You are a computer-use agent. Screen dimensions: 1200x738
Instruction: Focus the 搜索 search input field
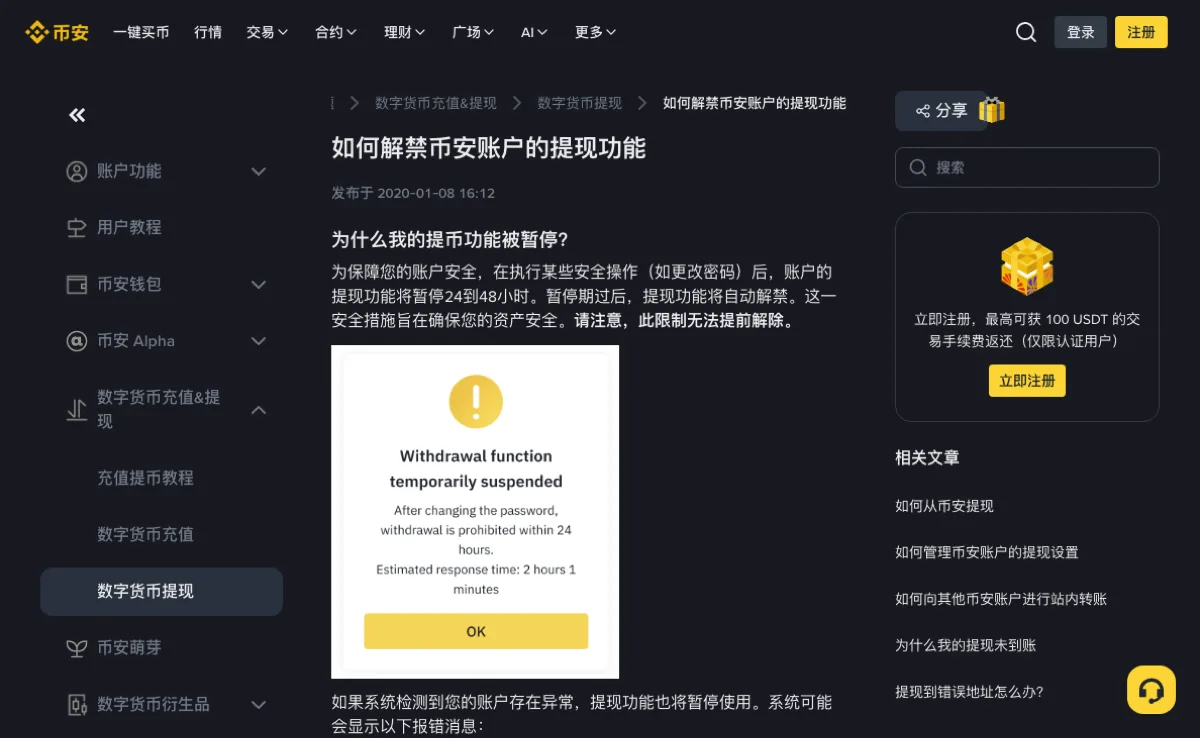click(x=1027, y=168)
